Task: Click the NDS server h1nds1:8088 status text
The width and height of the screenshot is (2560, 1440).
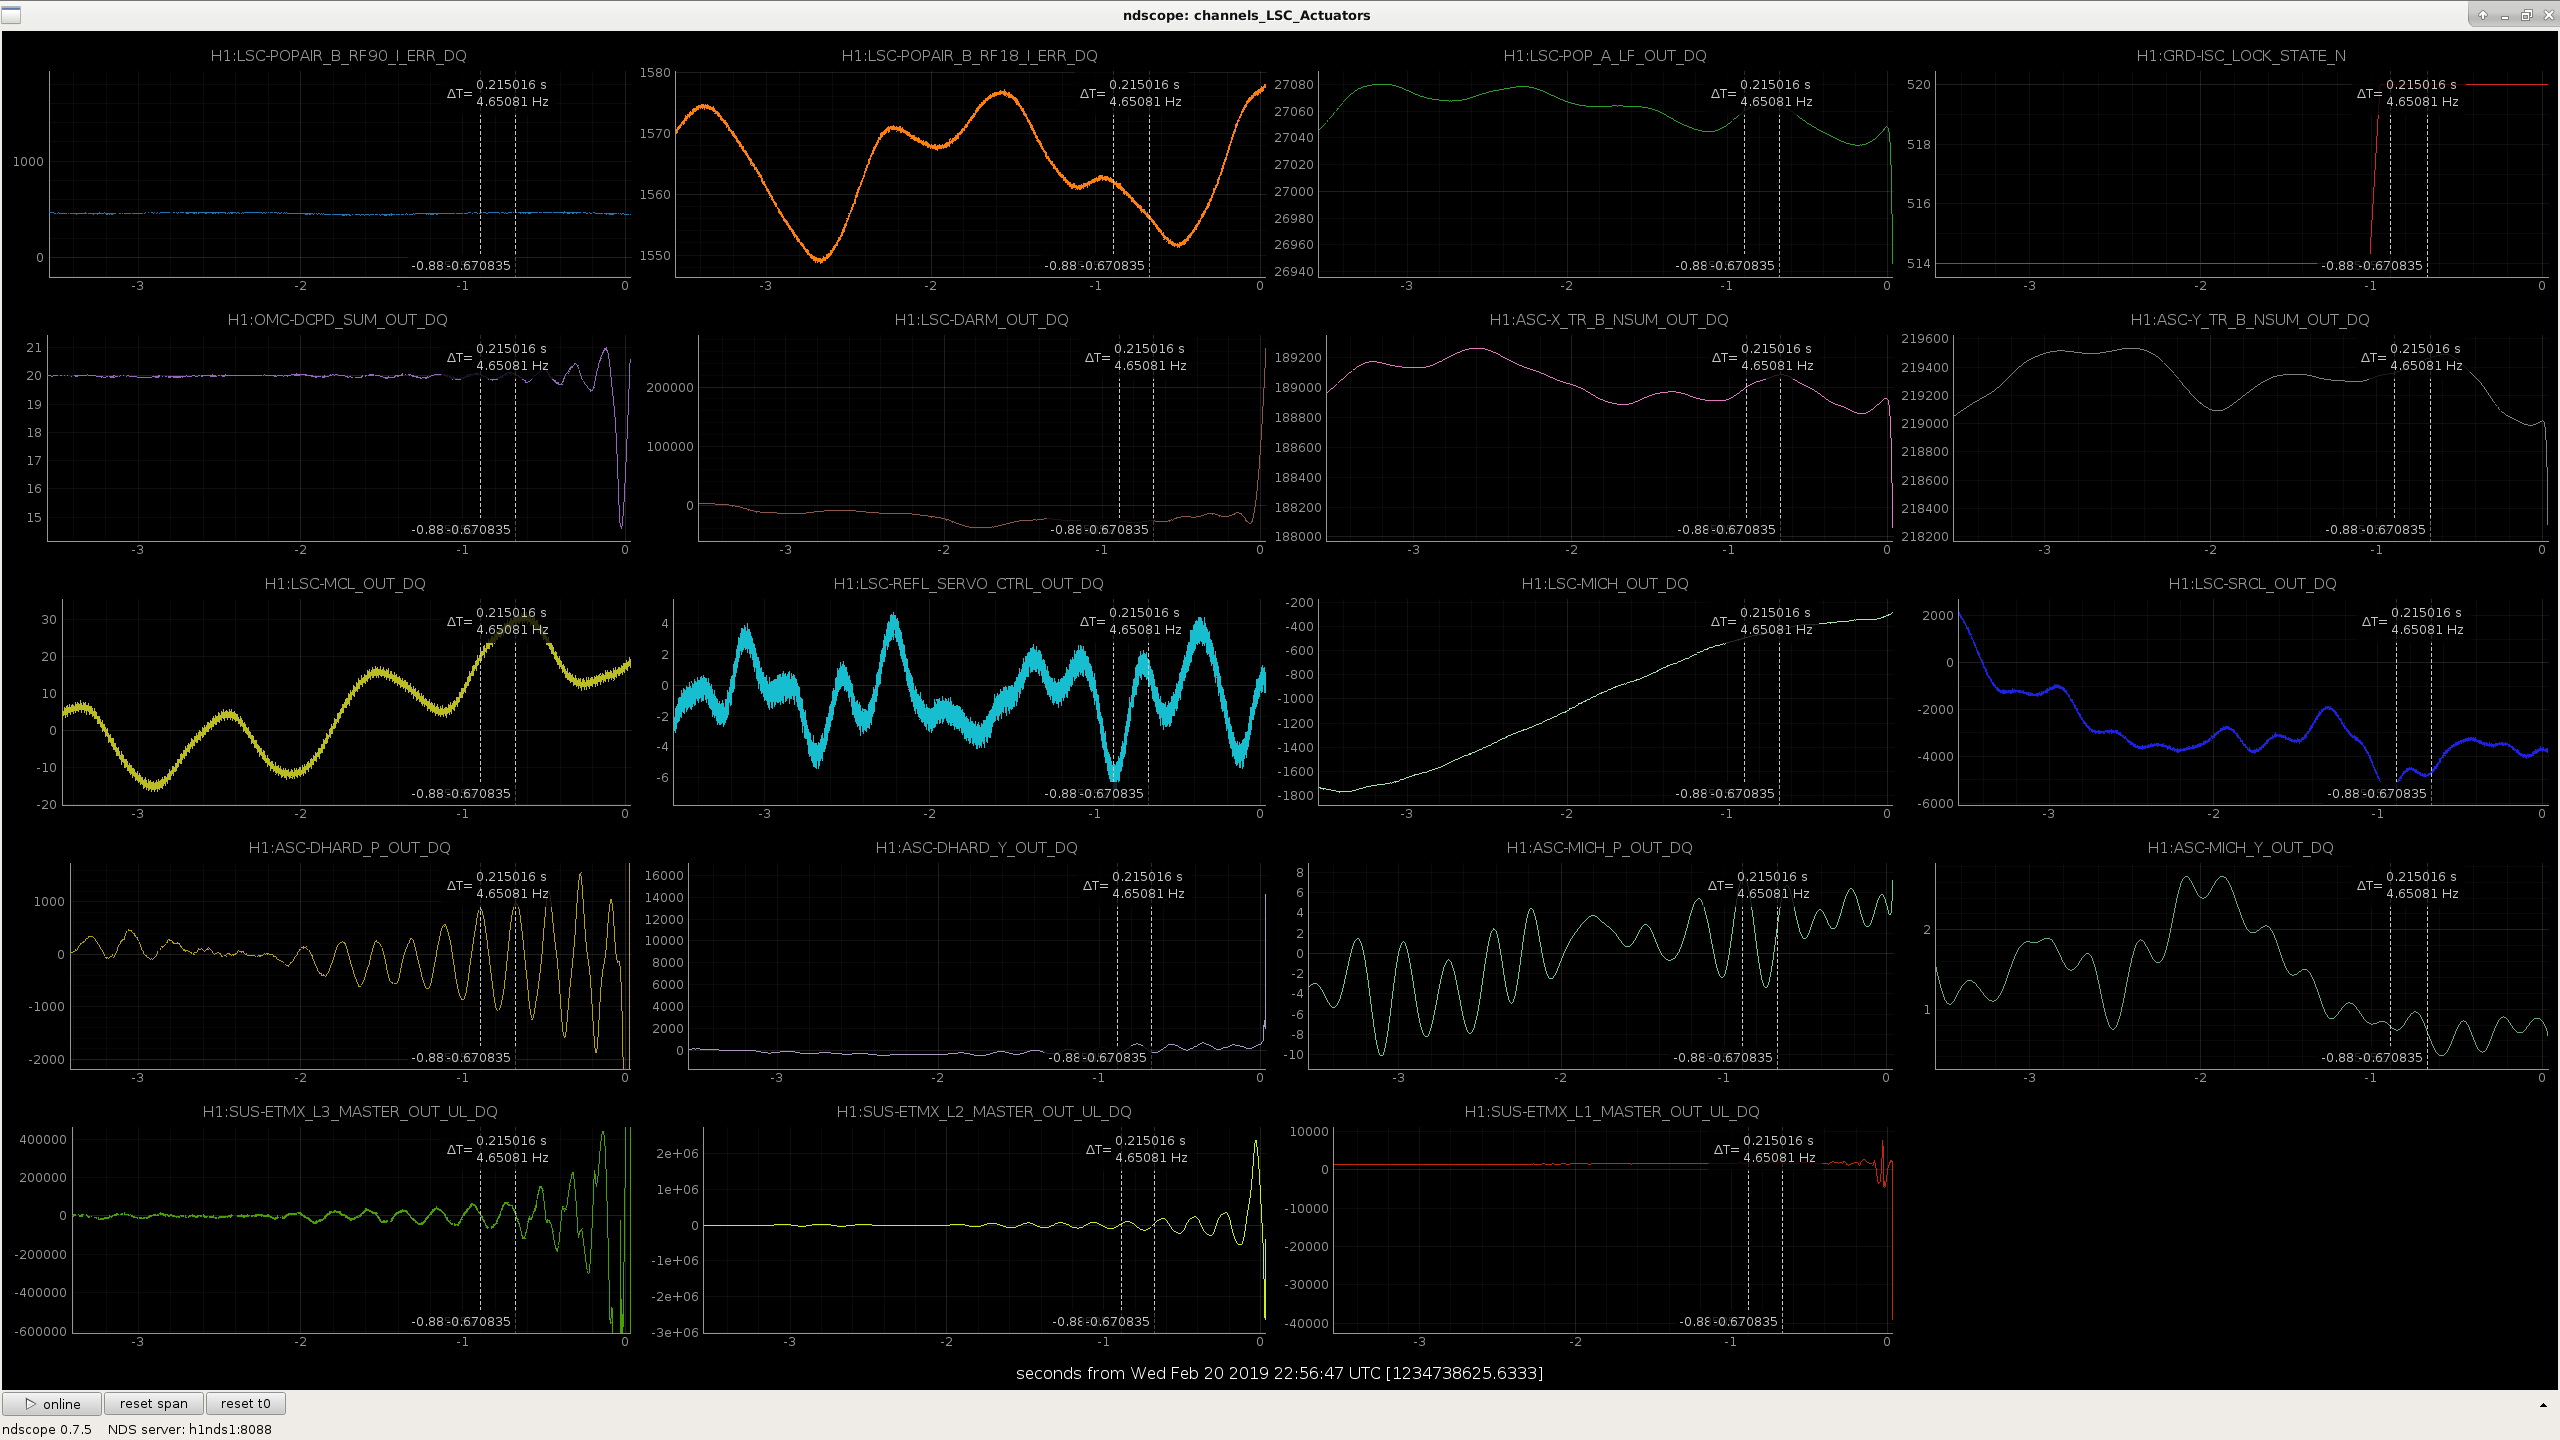Action: tap(189, 1430)
